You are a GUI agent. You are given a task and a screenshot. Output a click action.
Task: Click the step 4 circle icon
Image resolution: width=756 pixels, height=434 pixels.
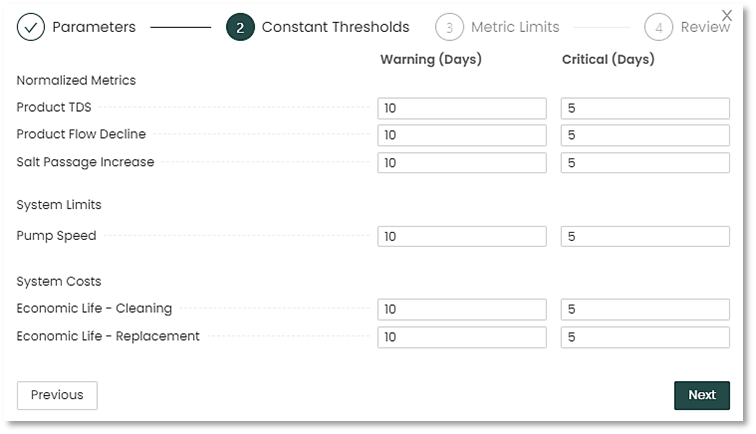tap(658, 27)
